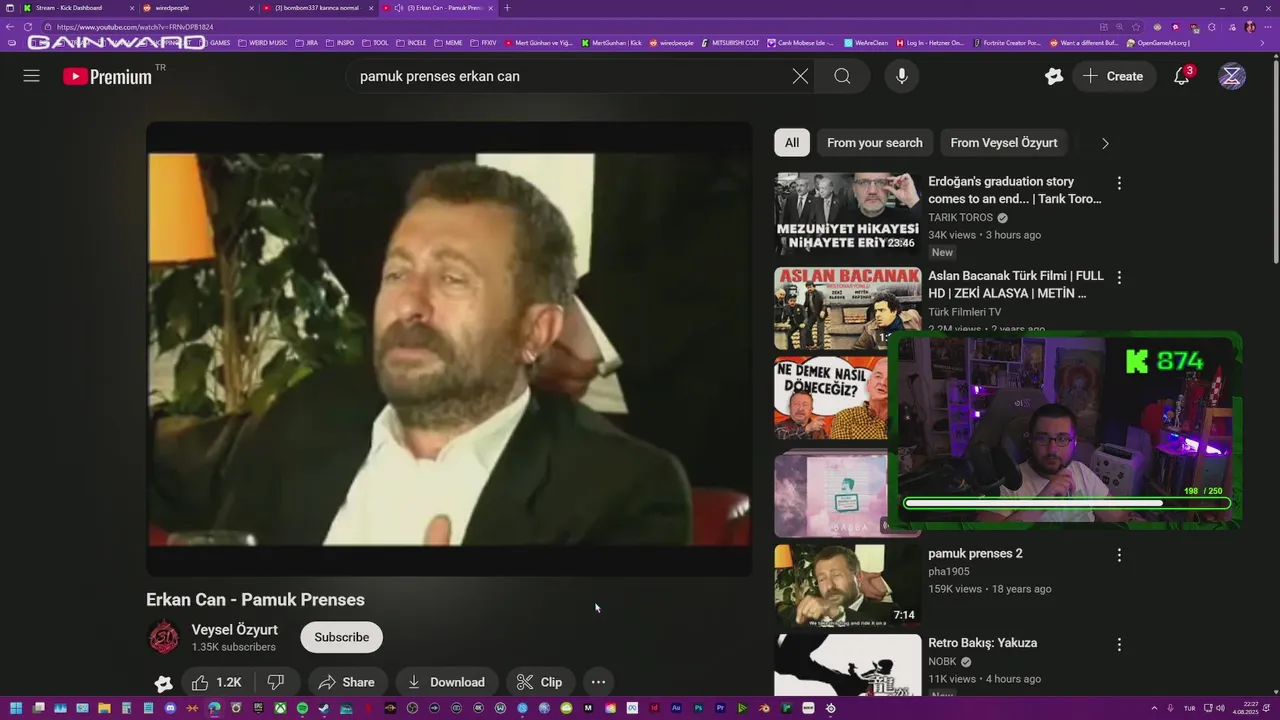Viewport: 1280px width, 720px height.
Task: Open Retro Bakış: Yakuza thumbnail
Action: (847, 665)
